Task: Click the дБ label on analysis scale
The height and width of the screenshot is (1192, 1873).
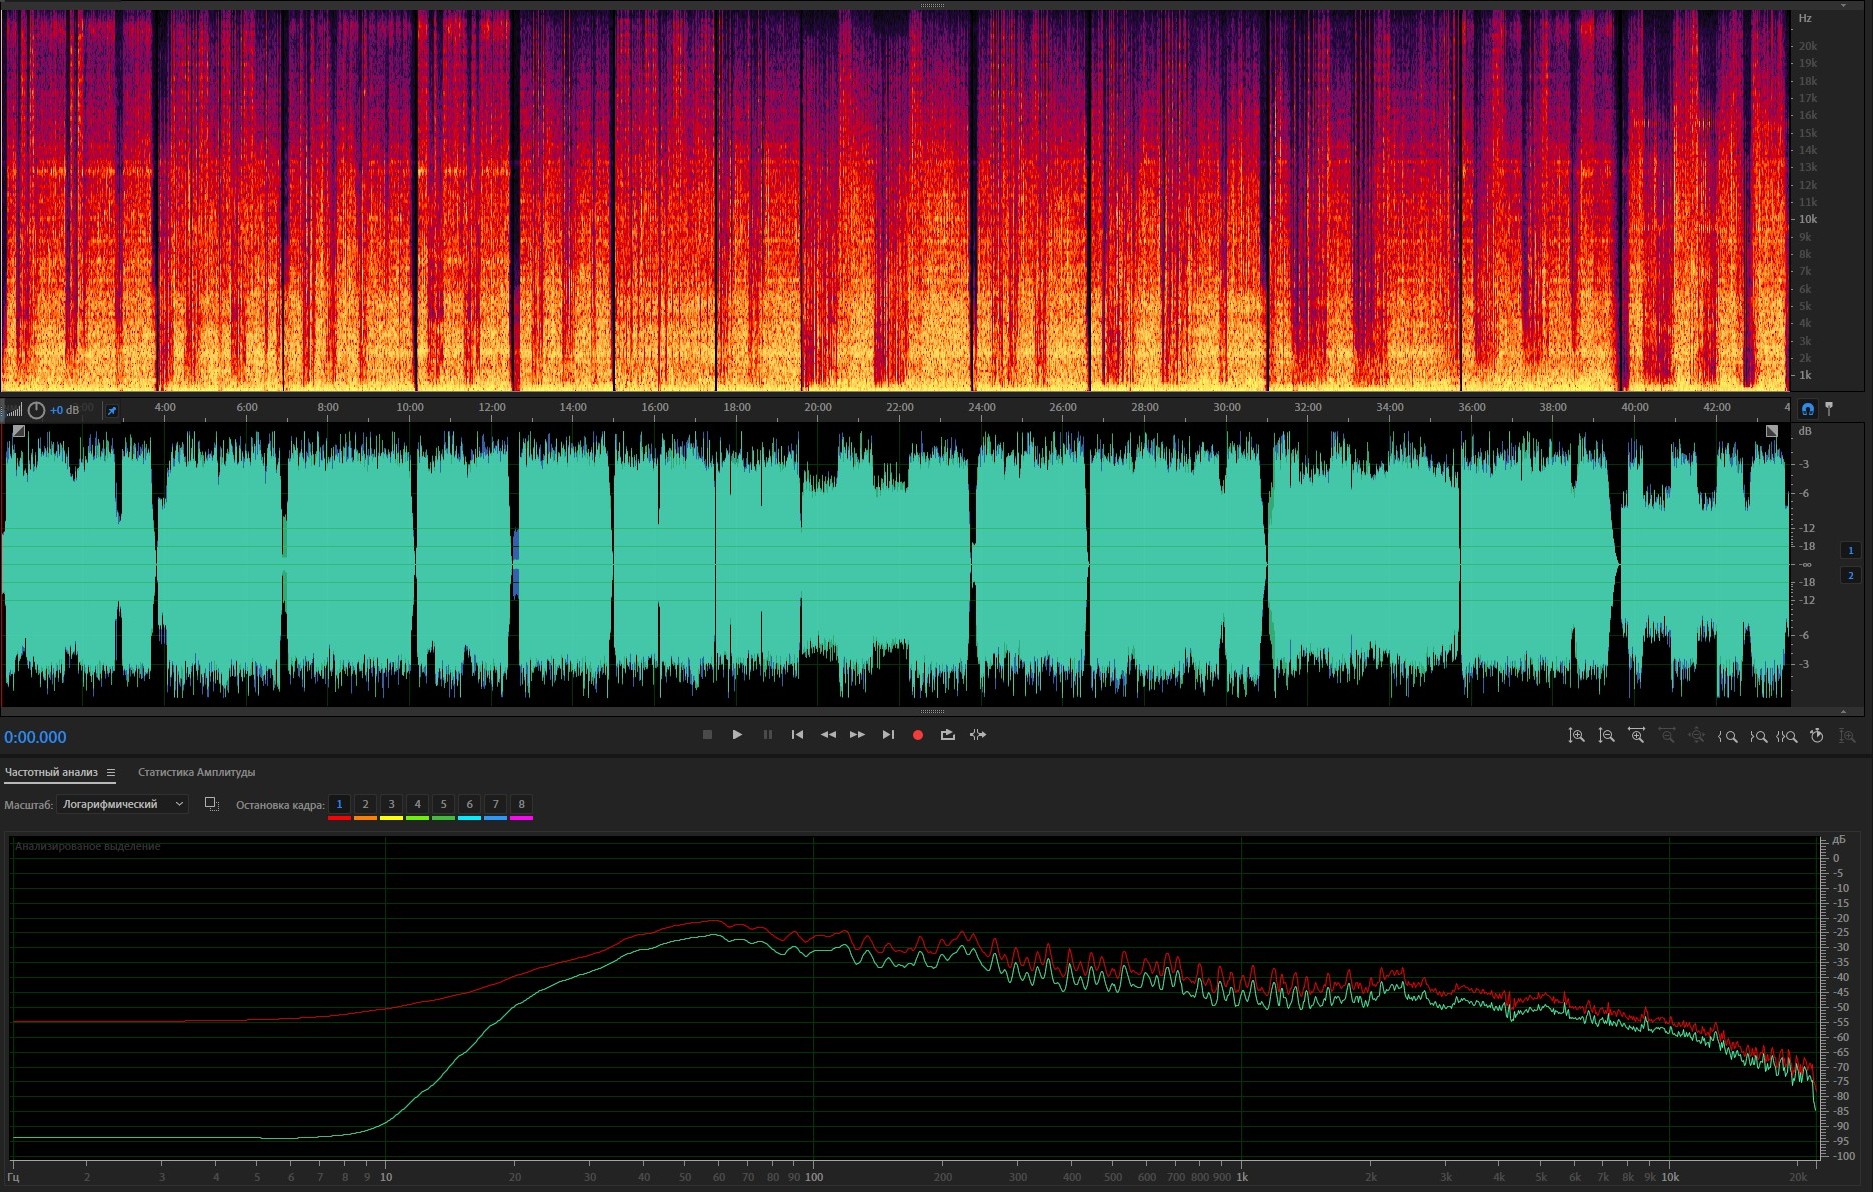Action: click(1838, 840)
